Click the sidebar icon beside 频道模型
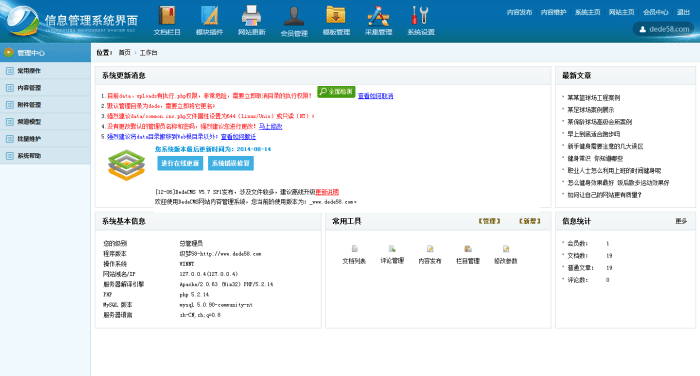Viewport: 700px width, 376px height. tap(9, 121)
